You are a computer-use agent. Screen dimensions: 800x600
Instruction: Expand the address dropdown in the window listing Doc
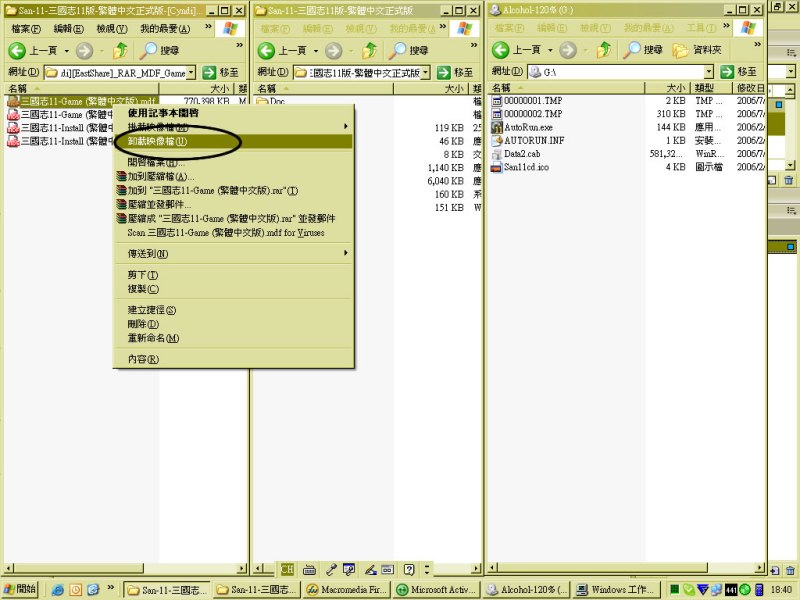[x=425, y=72]
